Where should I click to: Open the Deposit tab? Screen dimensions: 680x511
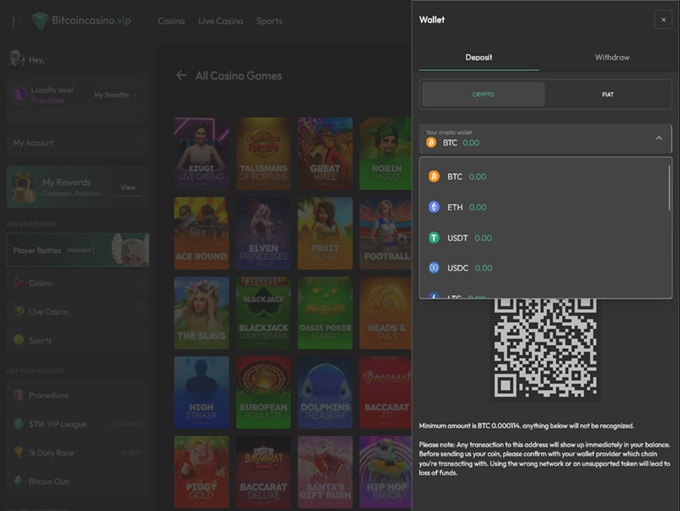click(x=479, y=57)
